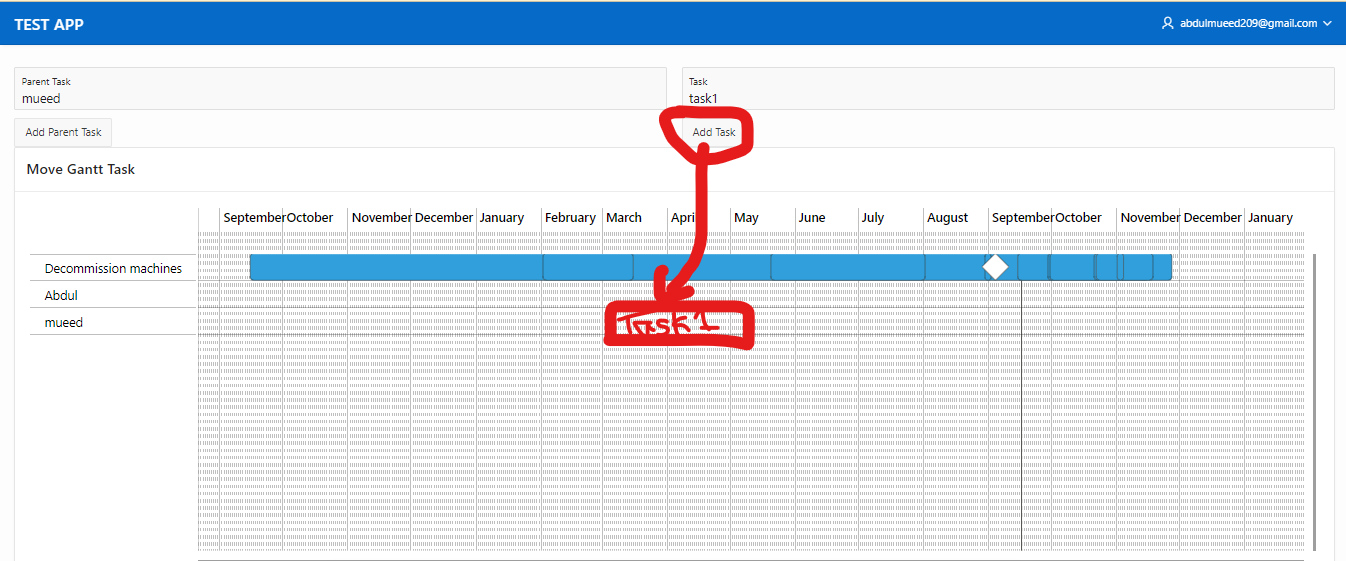Select the May column header
This screenshot has height=561, width=1346.
(746, 217)
